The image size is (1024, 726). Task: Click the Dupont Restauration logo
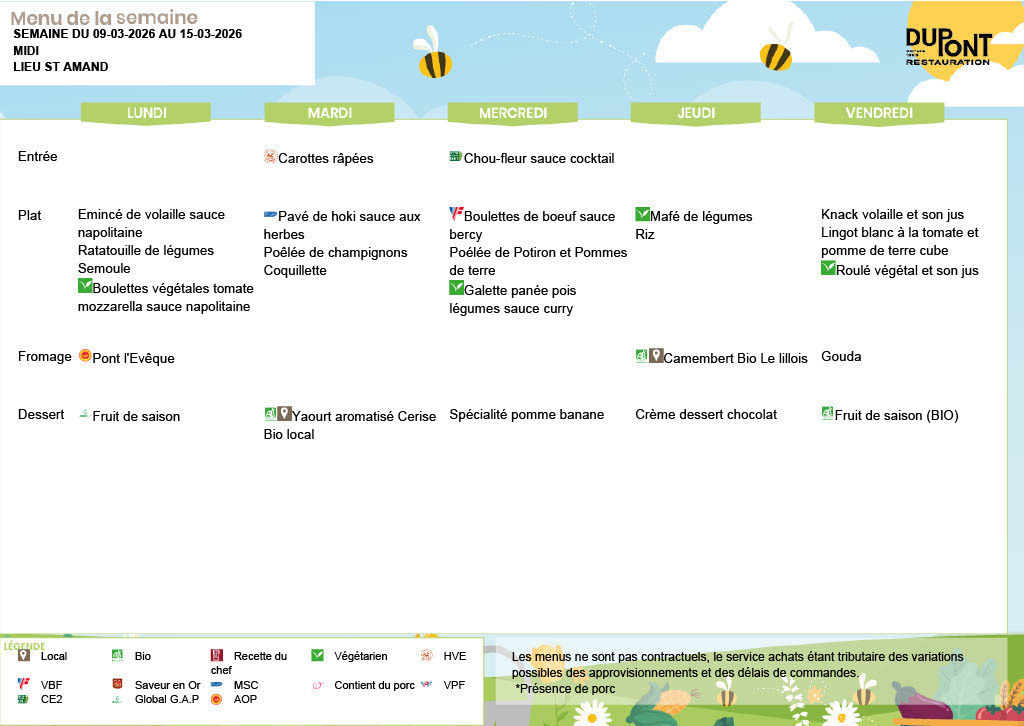tap(947, 46)
